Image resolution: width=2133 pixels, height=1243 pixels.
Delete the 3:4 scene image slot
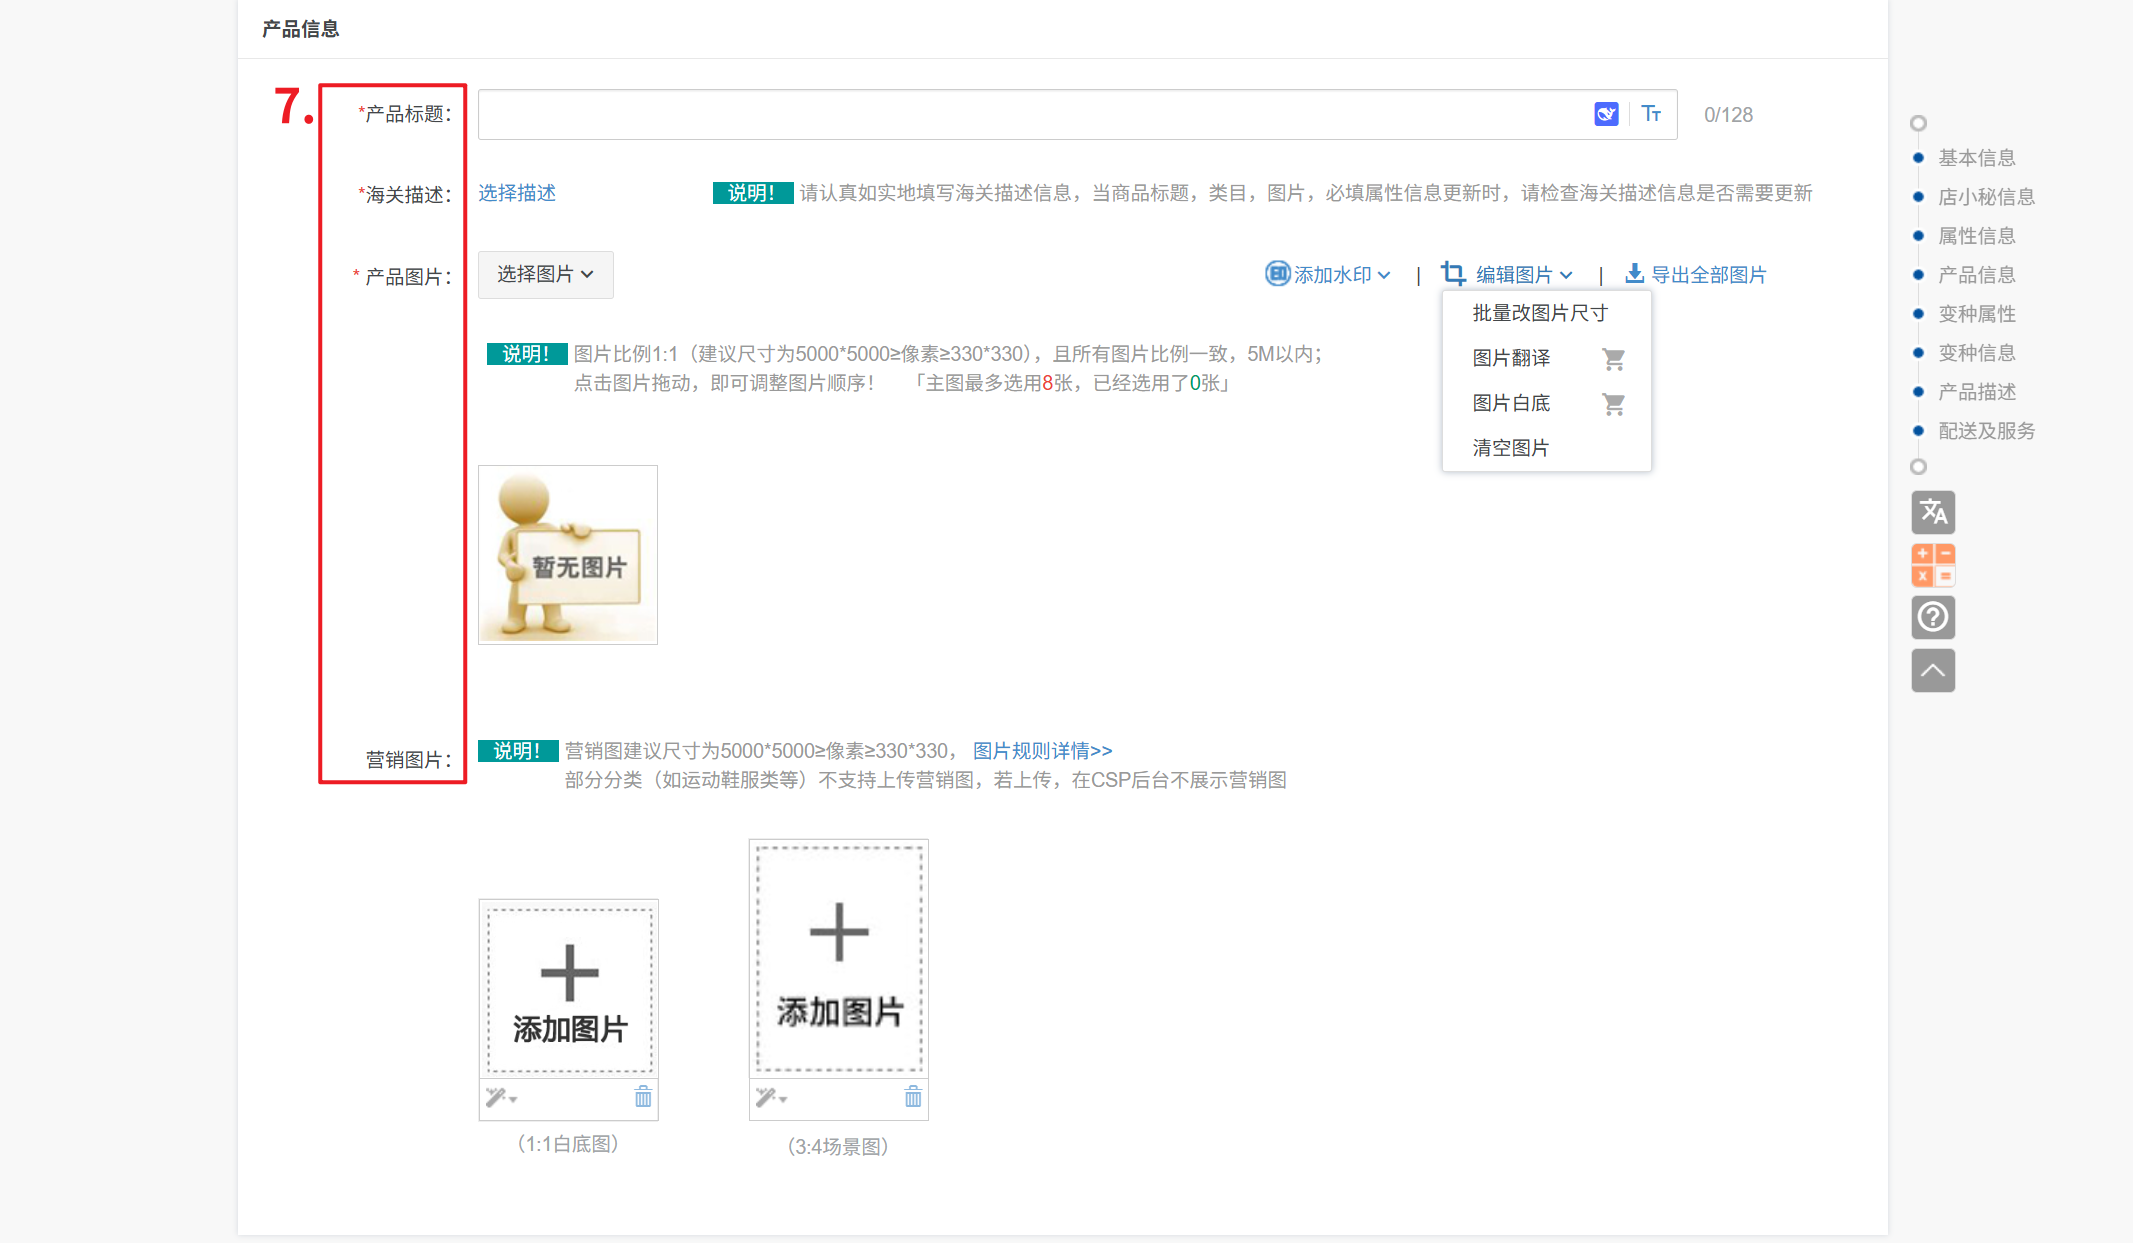913,1098
